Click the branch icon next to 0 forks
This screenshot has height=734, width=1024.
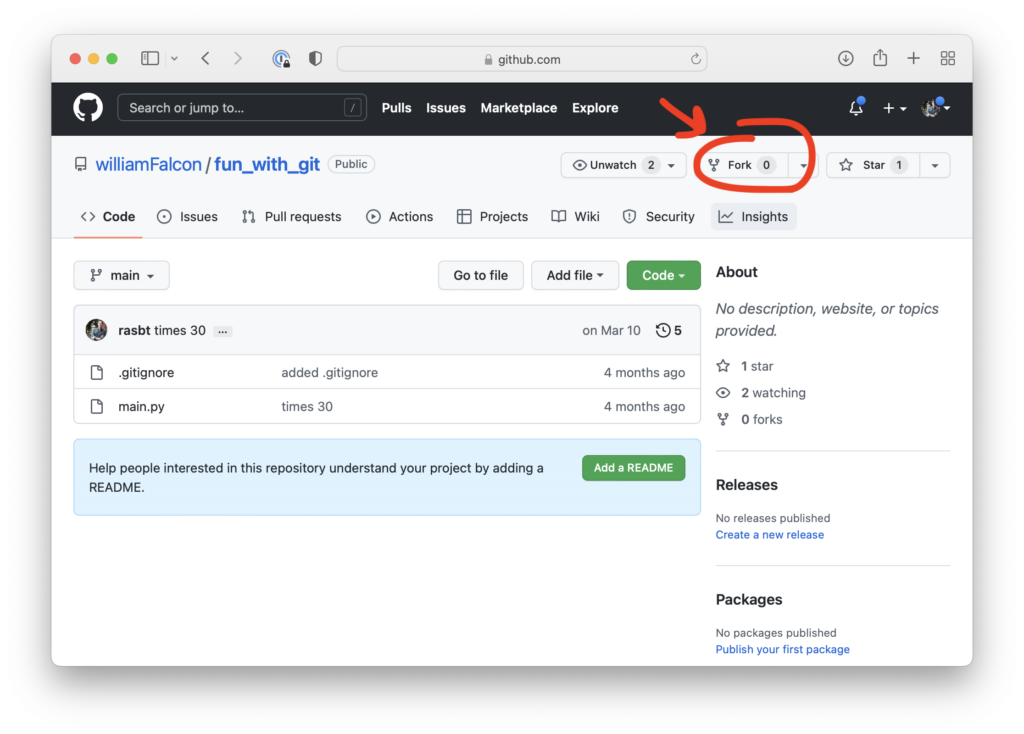pyautogui.click(x=722, y=419)
